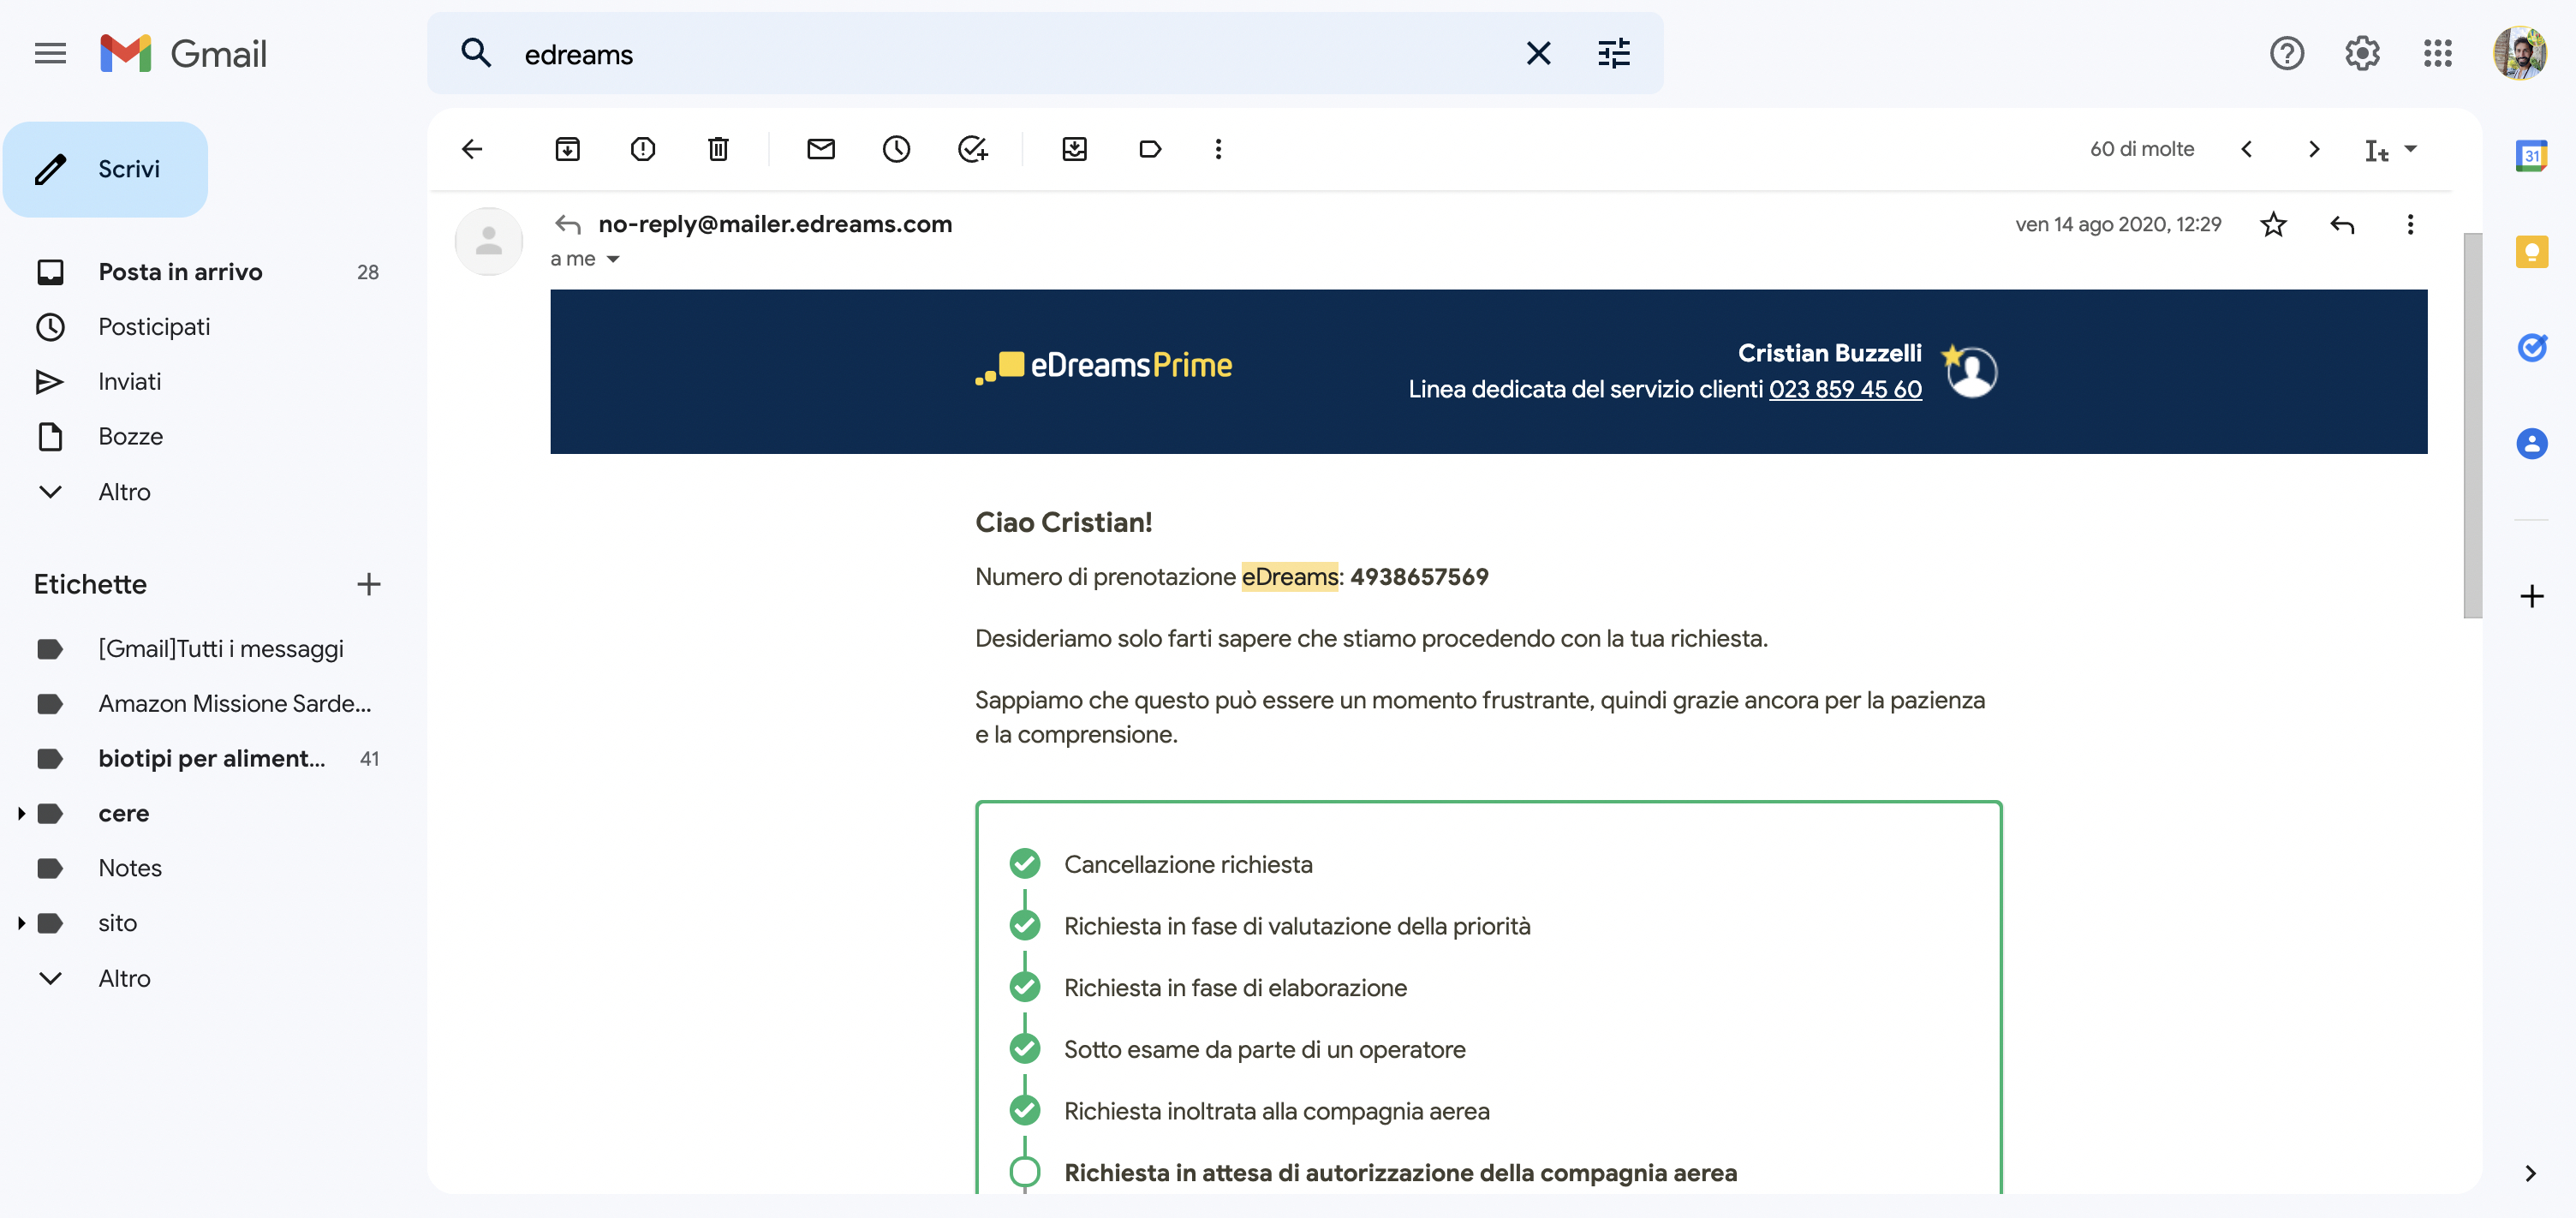Open Google Calendar side panel

pos(2533,154)
